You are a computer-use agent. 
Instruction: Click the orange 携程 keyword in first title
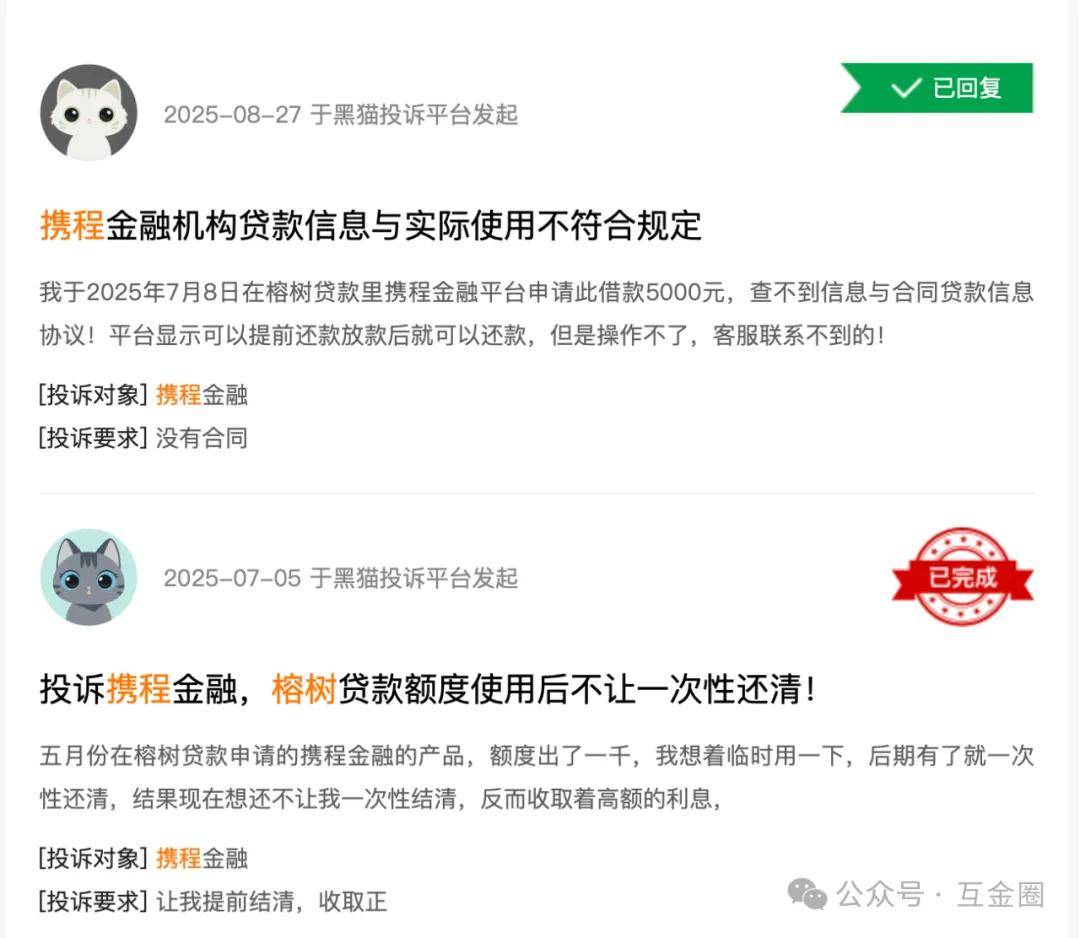72,226
